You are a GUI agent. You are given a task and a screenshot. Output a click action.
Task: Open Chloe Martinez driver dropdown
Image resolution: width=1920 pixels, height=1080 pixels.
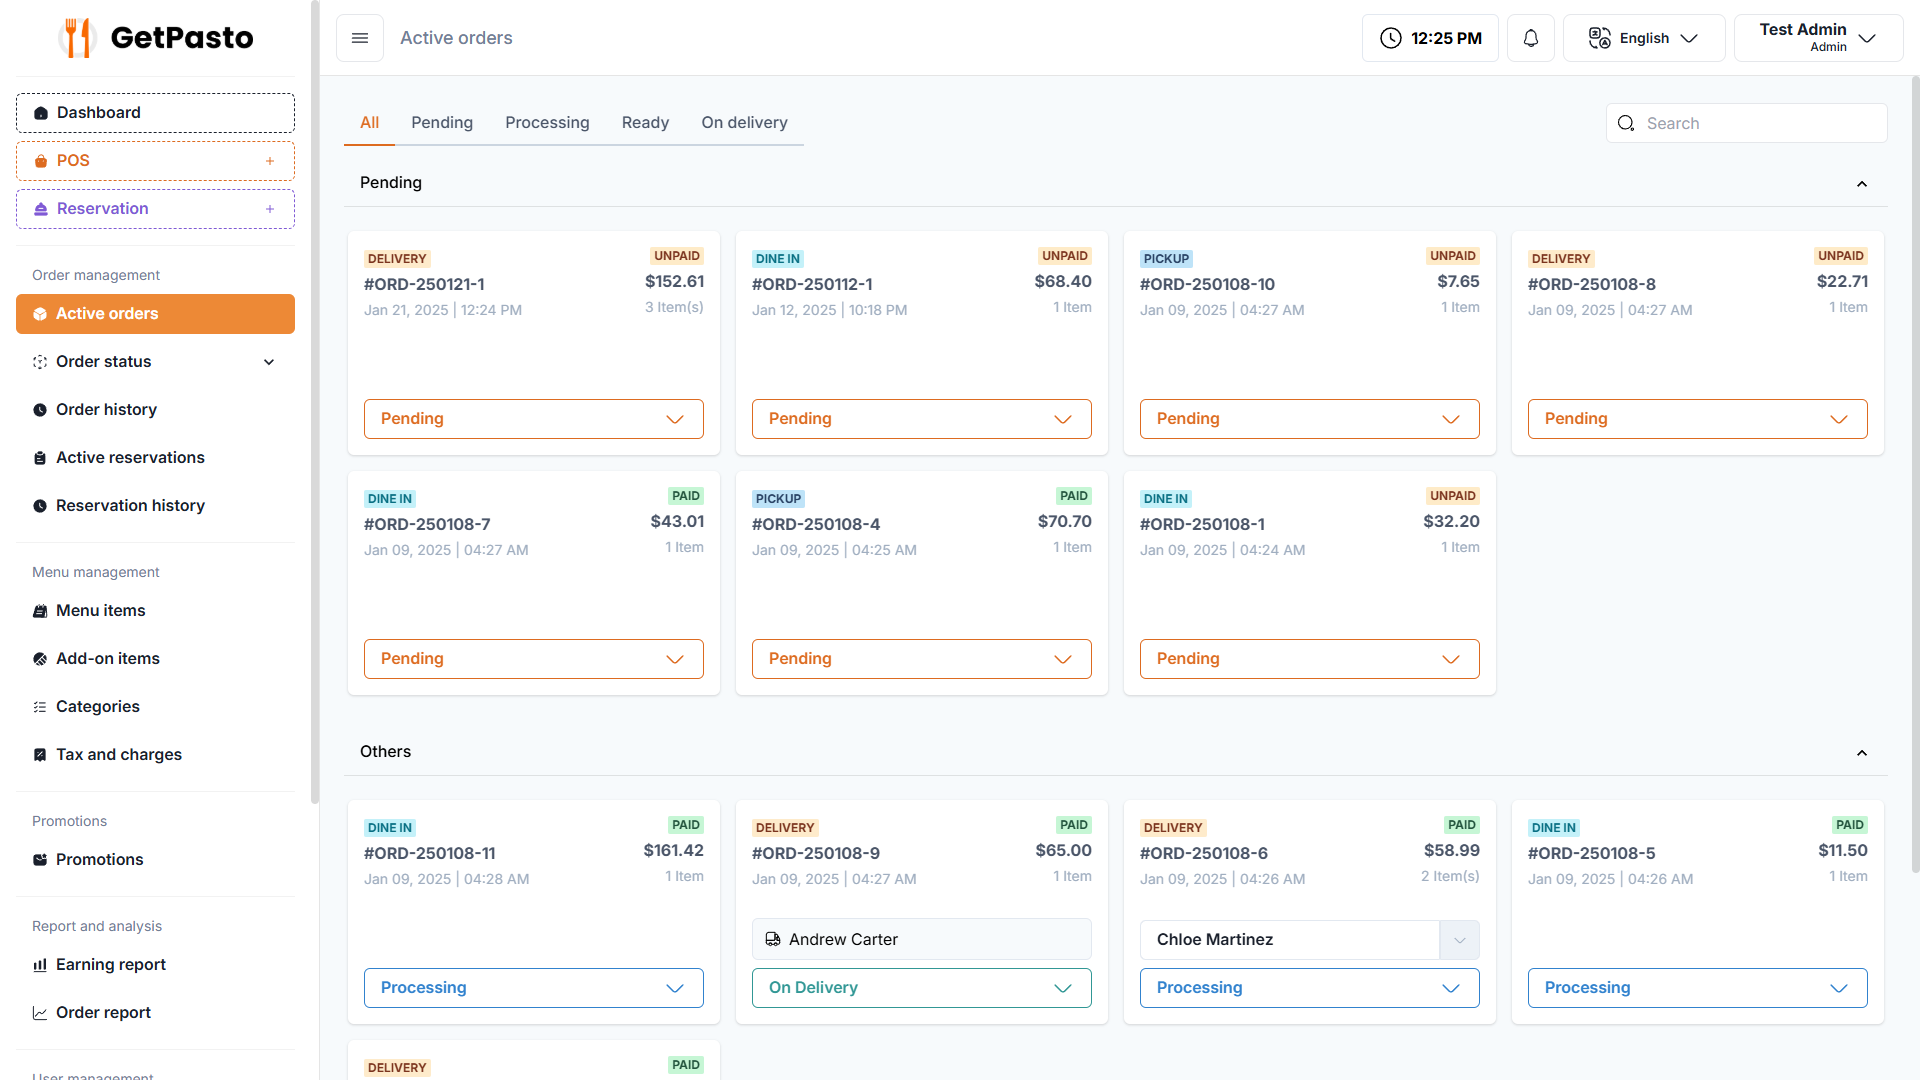pos(1459,940)
